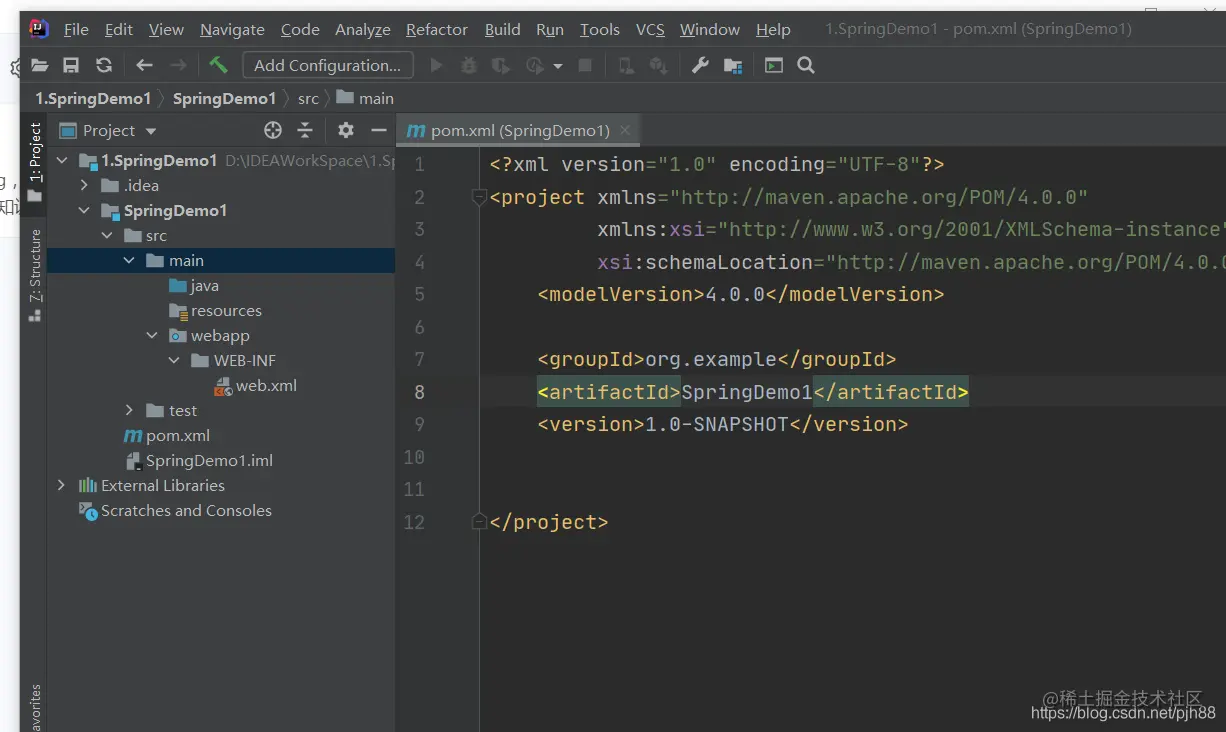This screenshot has height=732, width=1226.
Task: Expand the test folder
Action: tap(129, 410)
